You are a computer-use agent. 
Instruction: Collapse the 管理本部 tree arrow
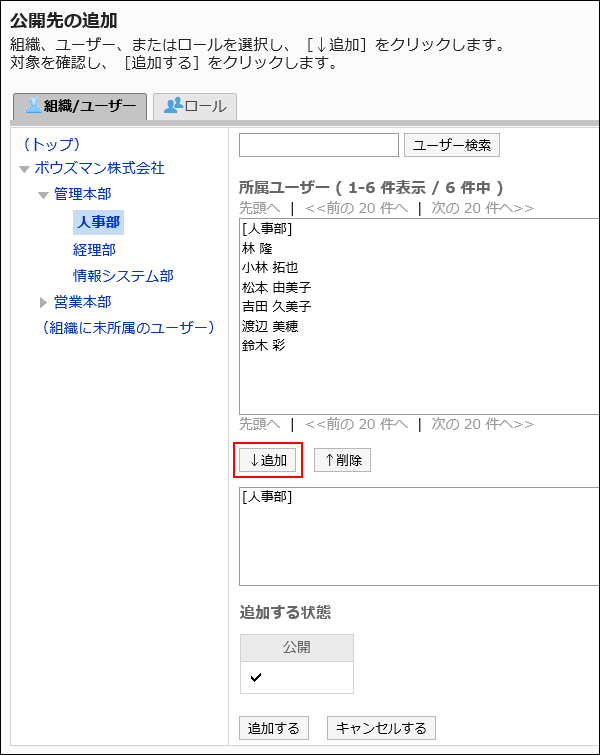point(43,195)
